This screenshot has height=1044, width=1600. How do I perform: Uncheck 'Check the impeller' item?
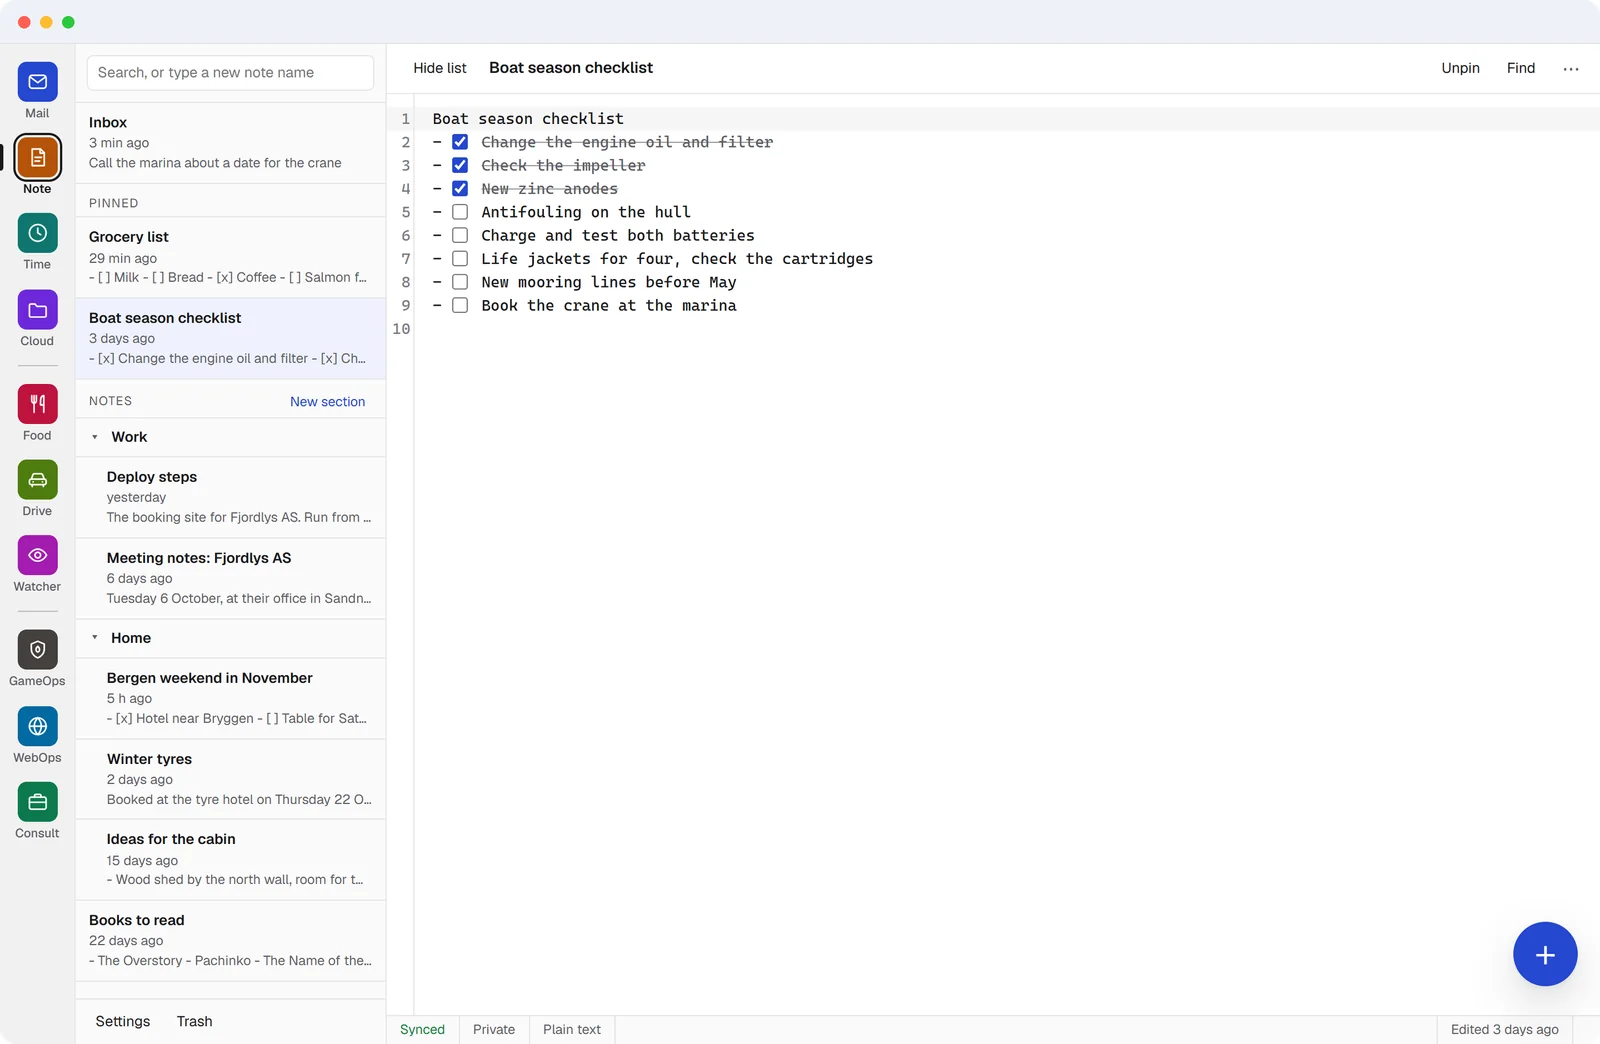460,165
